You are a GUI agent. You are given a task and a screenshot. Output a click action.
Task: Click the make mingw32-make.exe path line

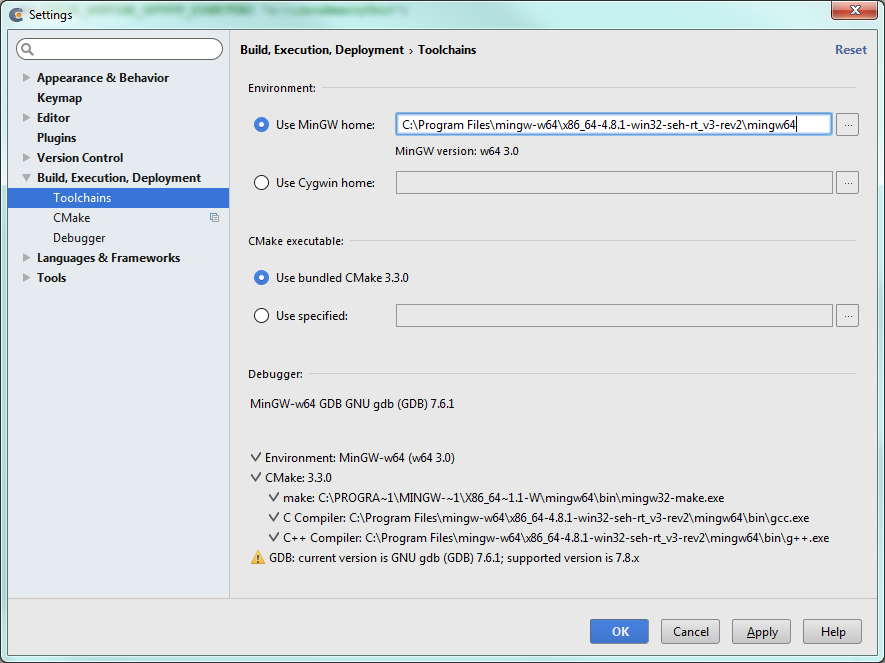503,498
